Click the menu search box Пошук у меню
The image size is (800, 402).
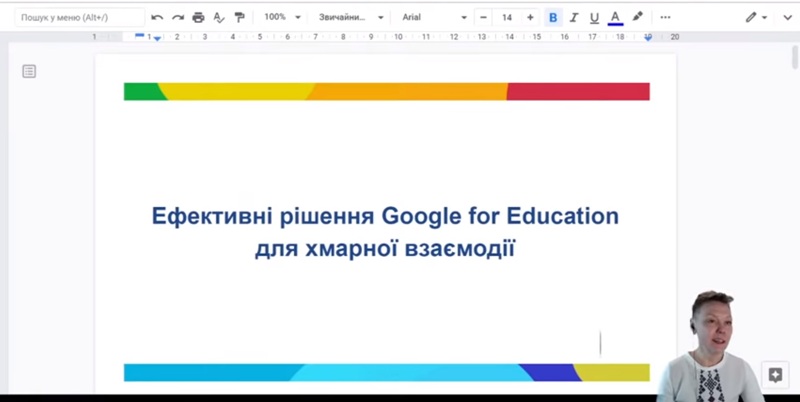tap(80, 17)
